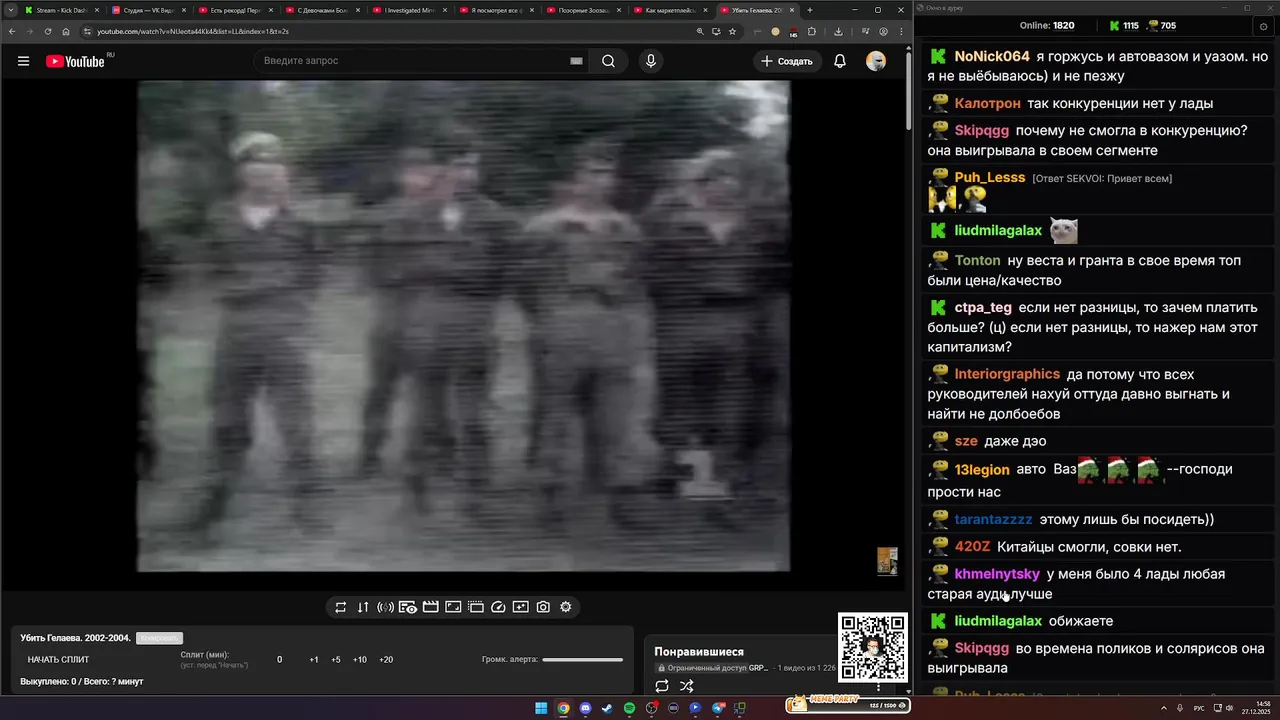Image resolution: width=1280 pixels, height=720 pixels.
Task: Click the YouTube search magnifier button
Action: coord(608,61)
